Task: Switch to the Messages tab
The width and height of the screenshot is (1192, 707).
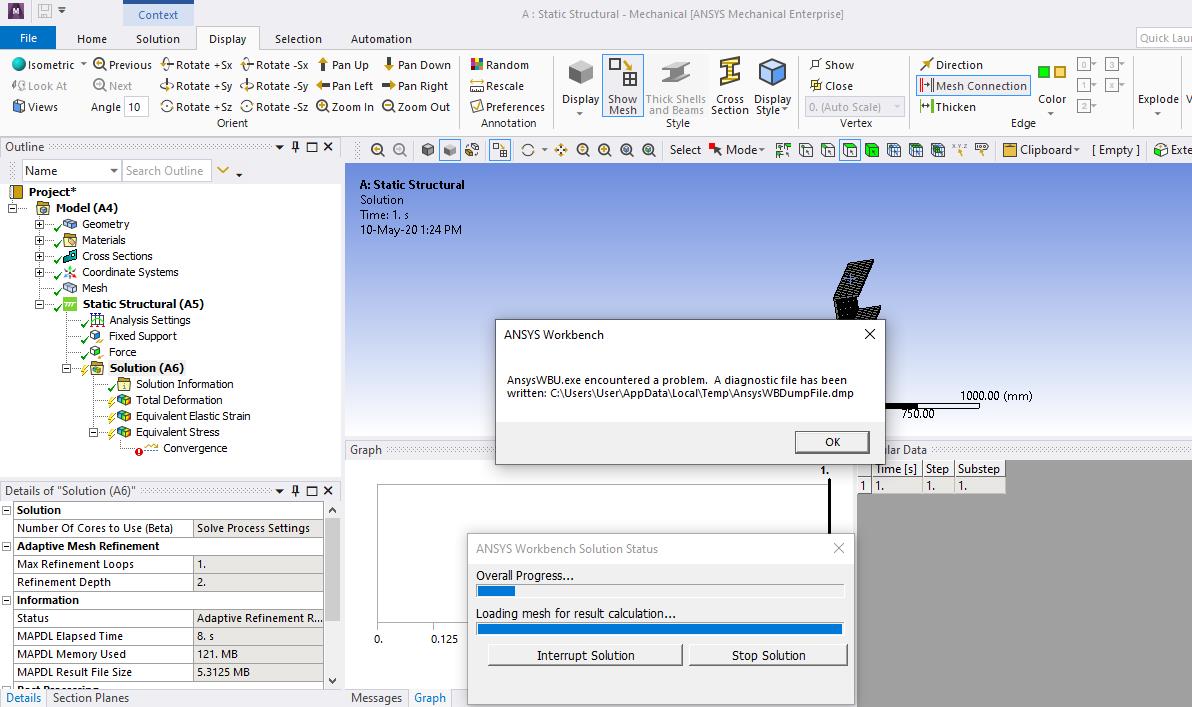Action: click(x=376, y=698)
